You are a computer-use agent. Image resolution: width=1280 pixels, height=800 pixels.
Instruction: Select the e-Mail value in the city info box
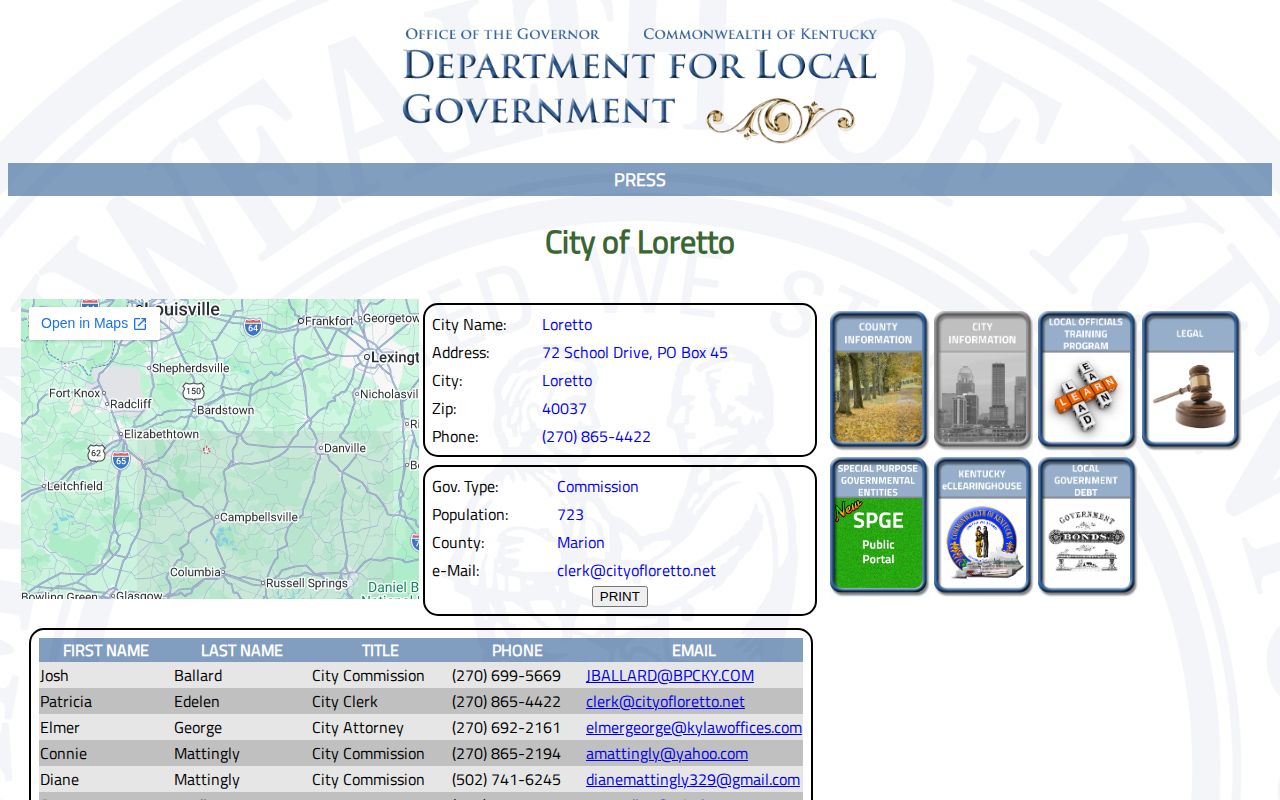tap(636, 571)
